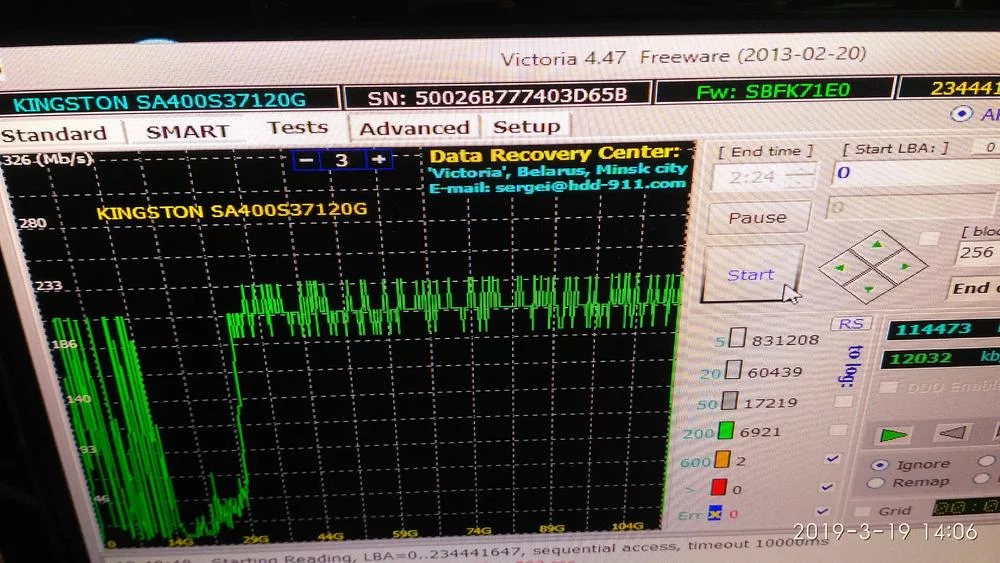Click the 20 ms block swatch

[x=733, y=370]
